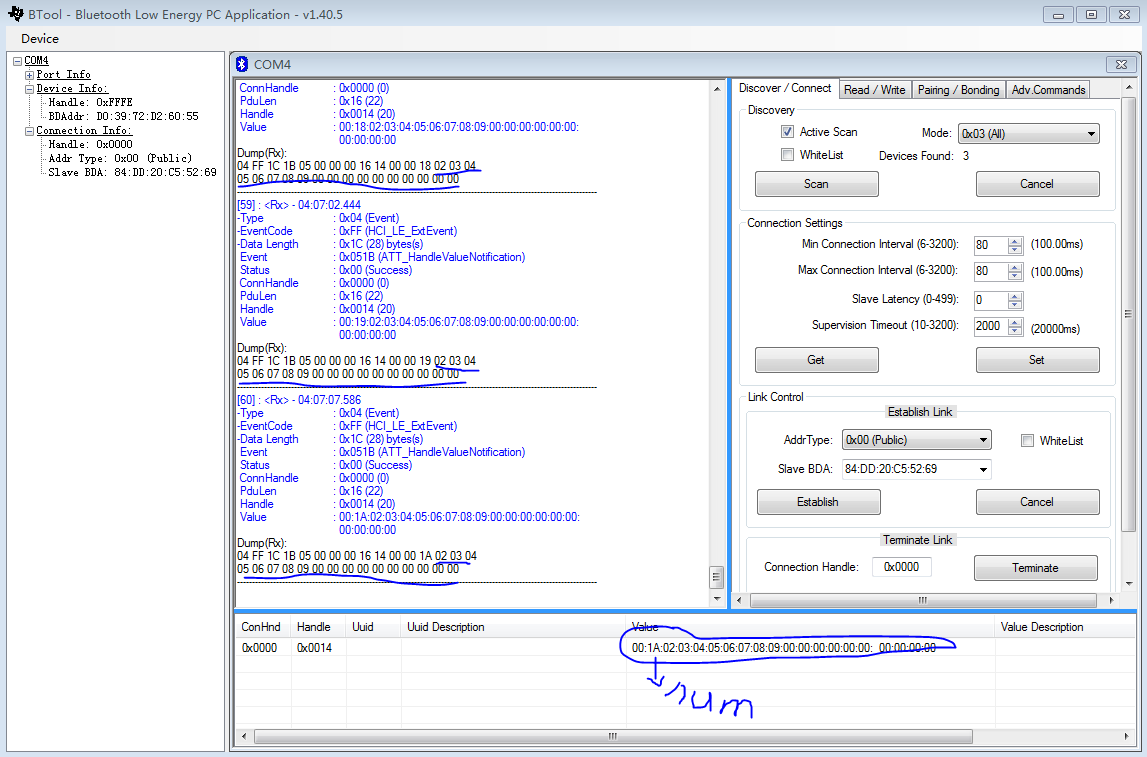1147x757 pixels.
Task: Decrease Supervision Timeout with down arrow
Action: click(1015, 331)
